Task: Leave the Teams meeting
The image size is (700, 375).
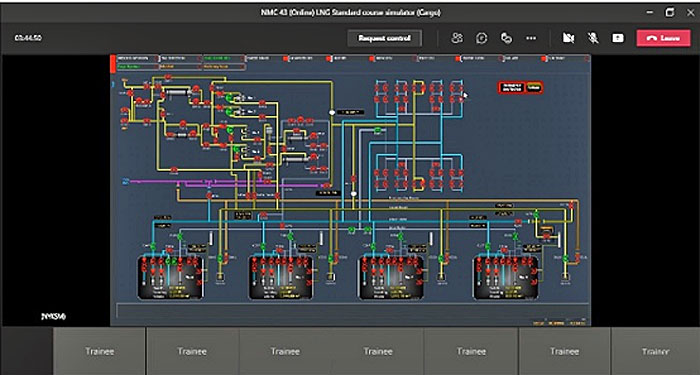Action: [x=663, y=38]
